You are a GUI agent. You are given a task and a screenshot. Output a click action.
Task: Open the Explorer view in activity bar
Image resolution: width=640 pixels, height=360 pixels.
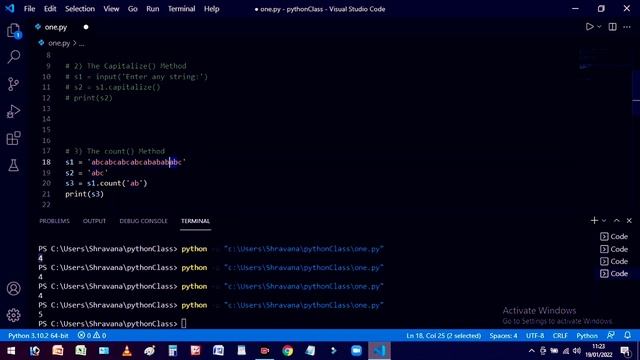coord(13,31)
